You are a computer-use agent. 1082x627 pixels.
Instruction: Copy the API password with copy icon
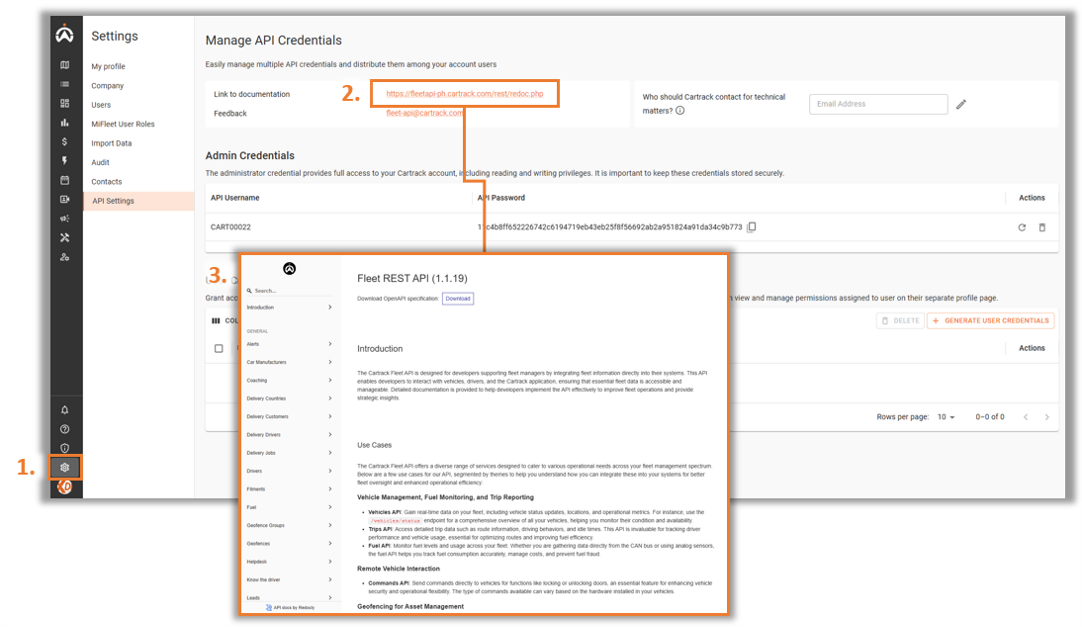752,227
